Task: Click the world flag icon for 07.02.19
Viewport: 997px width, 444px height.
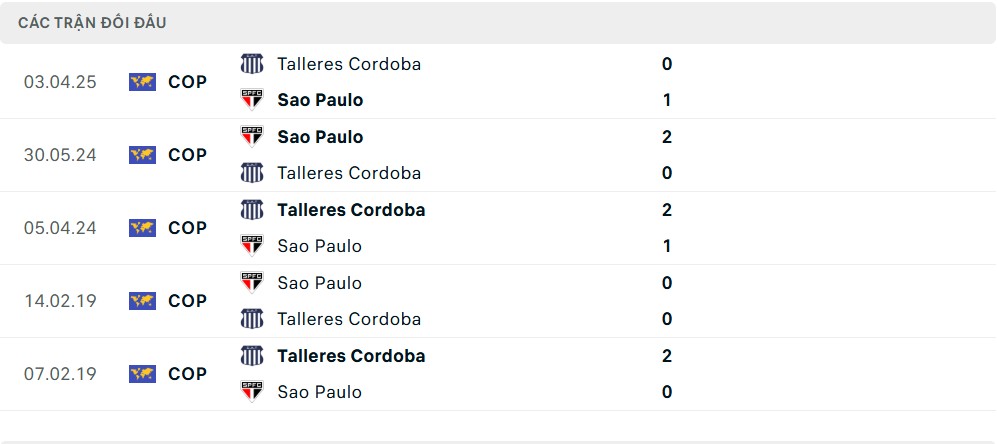Action: pyautogui.click(x=142, y=374)
